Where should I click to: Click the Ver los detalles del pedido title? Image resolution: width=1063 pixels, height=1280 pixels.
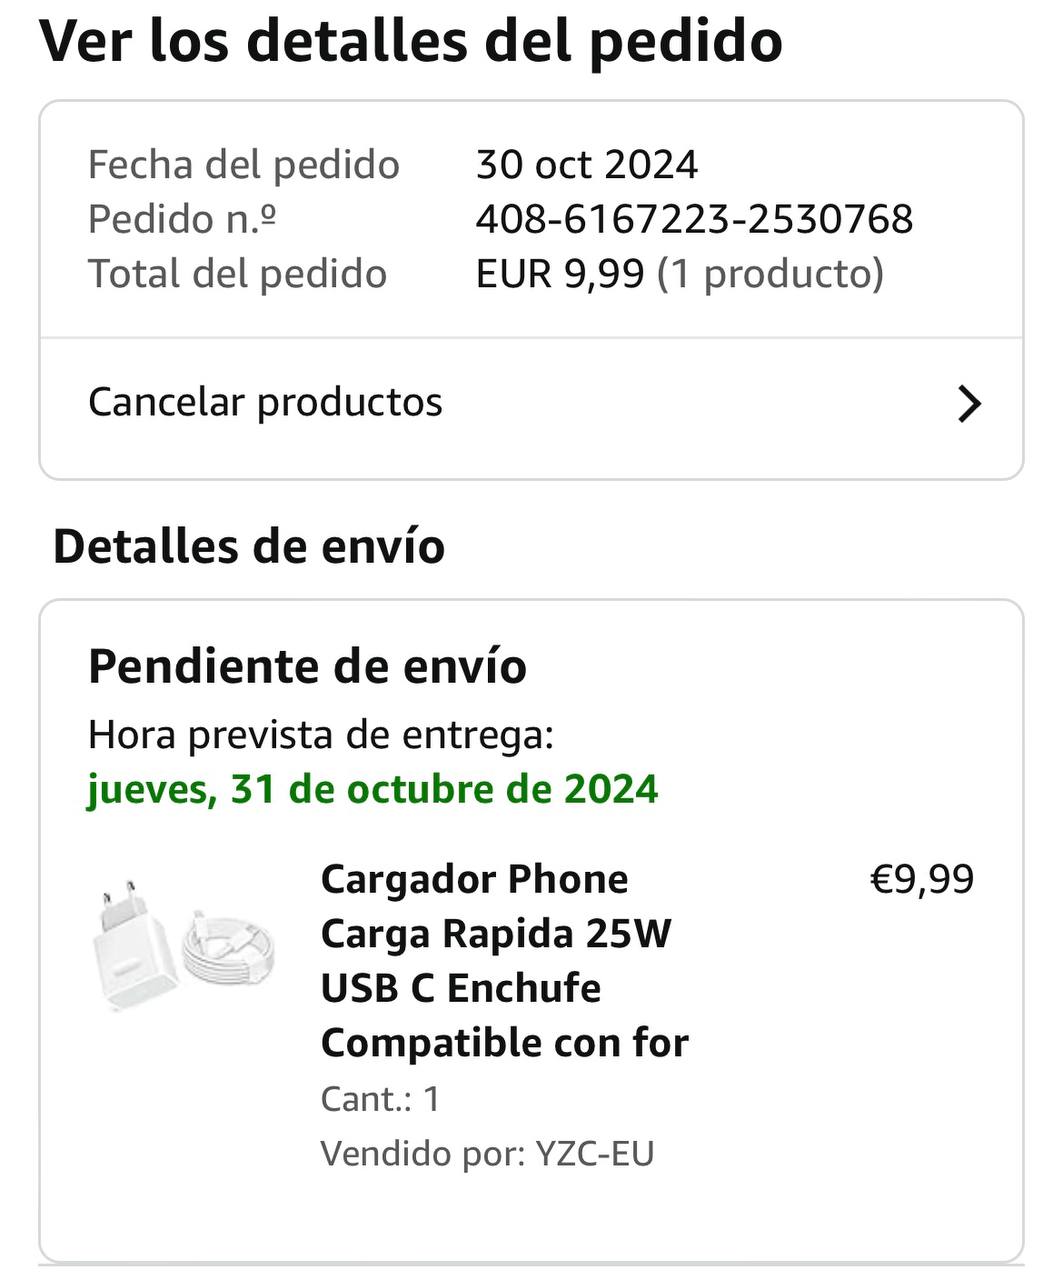pos(410,41)
